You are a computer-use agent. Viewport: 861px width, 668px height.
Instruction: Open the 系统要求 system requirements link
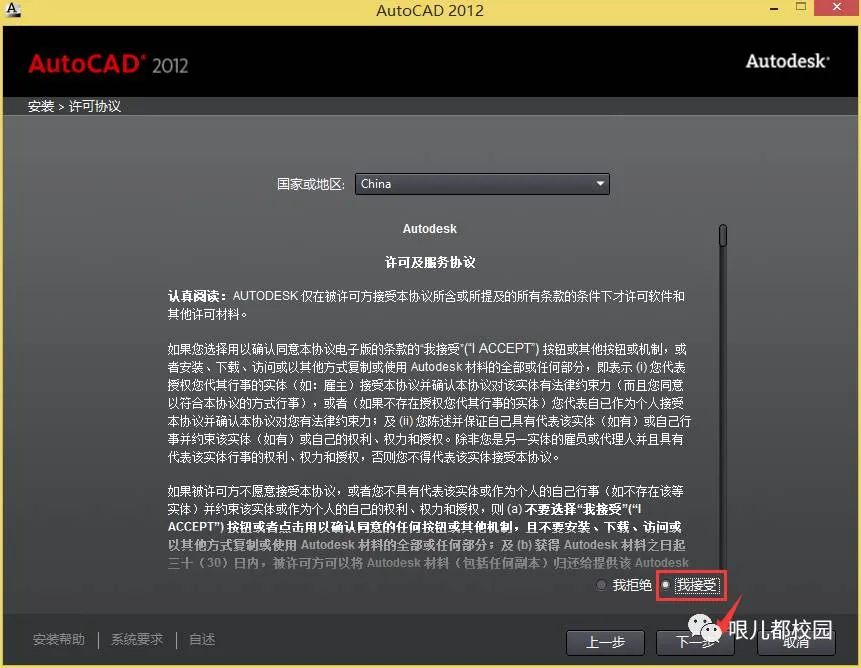click(137, 639)
